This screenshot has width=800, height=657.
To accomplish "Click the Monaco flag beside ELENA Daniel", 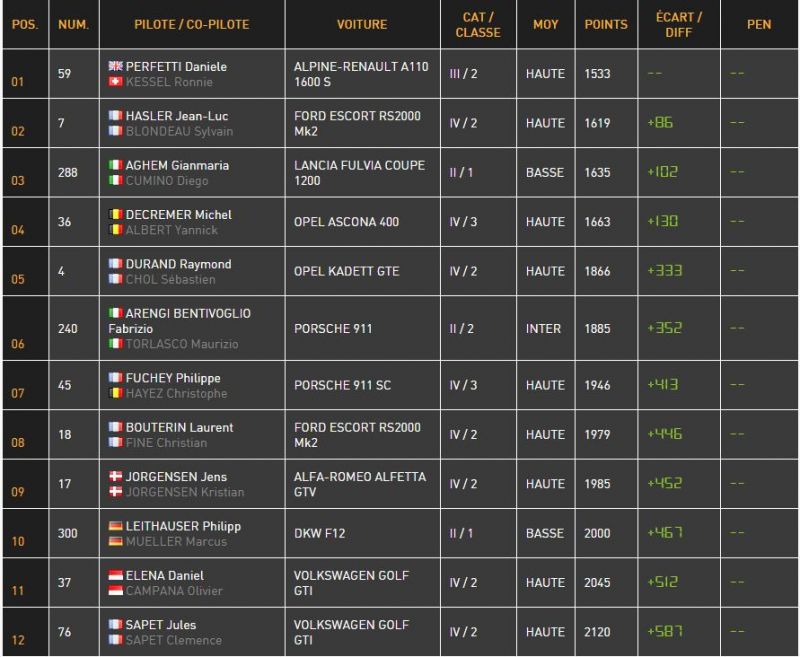I will click(115, 575).
